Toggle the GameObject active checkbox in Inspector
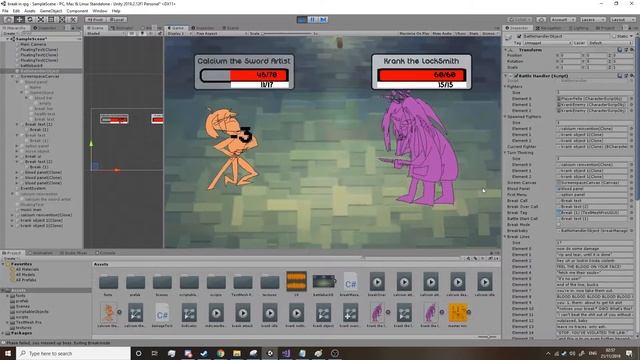640x360 pixels. (x=519, y=36)
